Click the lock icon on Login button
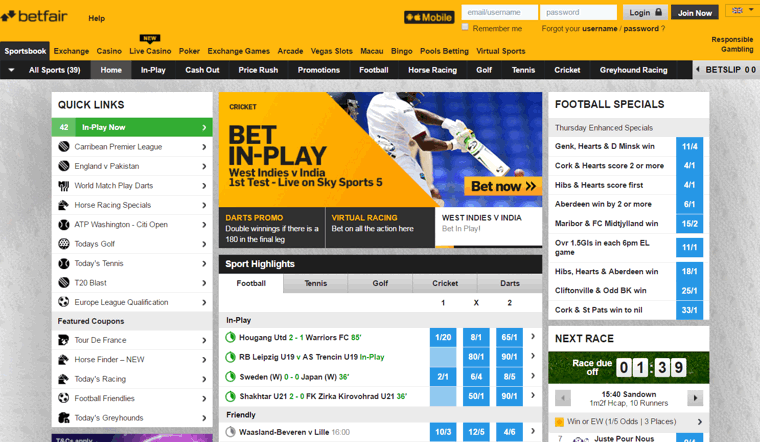 (x=658, y=12)
